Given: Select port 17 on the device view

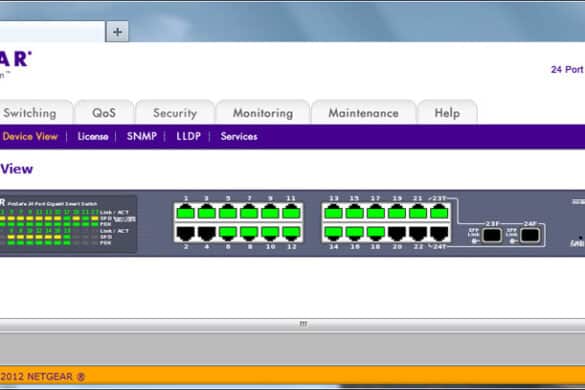Looking at the screenshot, I should coord(376,212).
